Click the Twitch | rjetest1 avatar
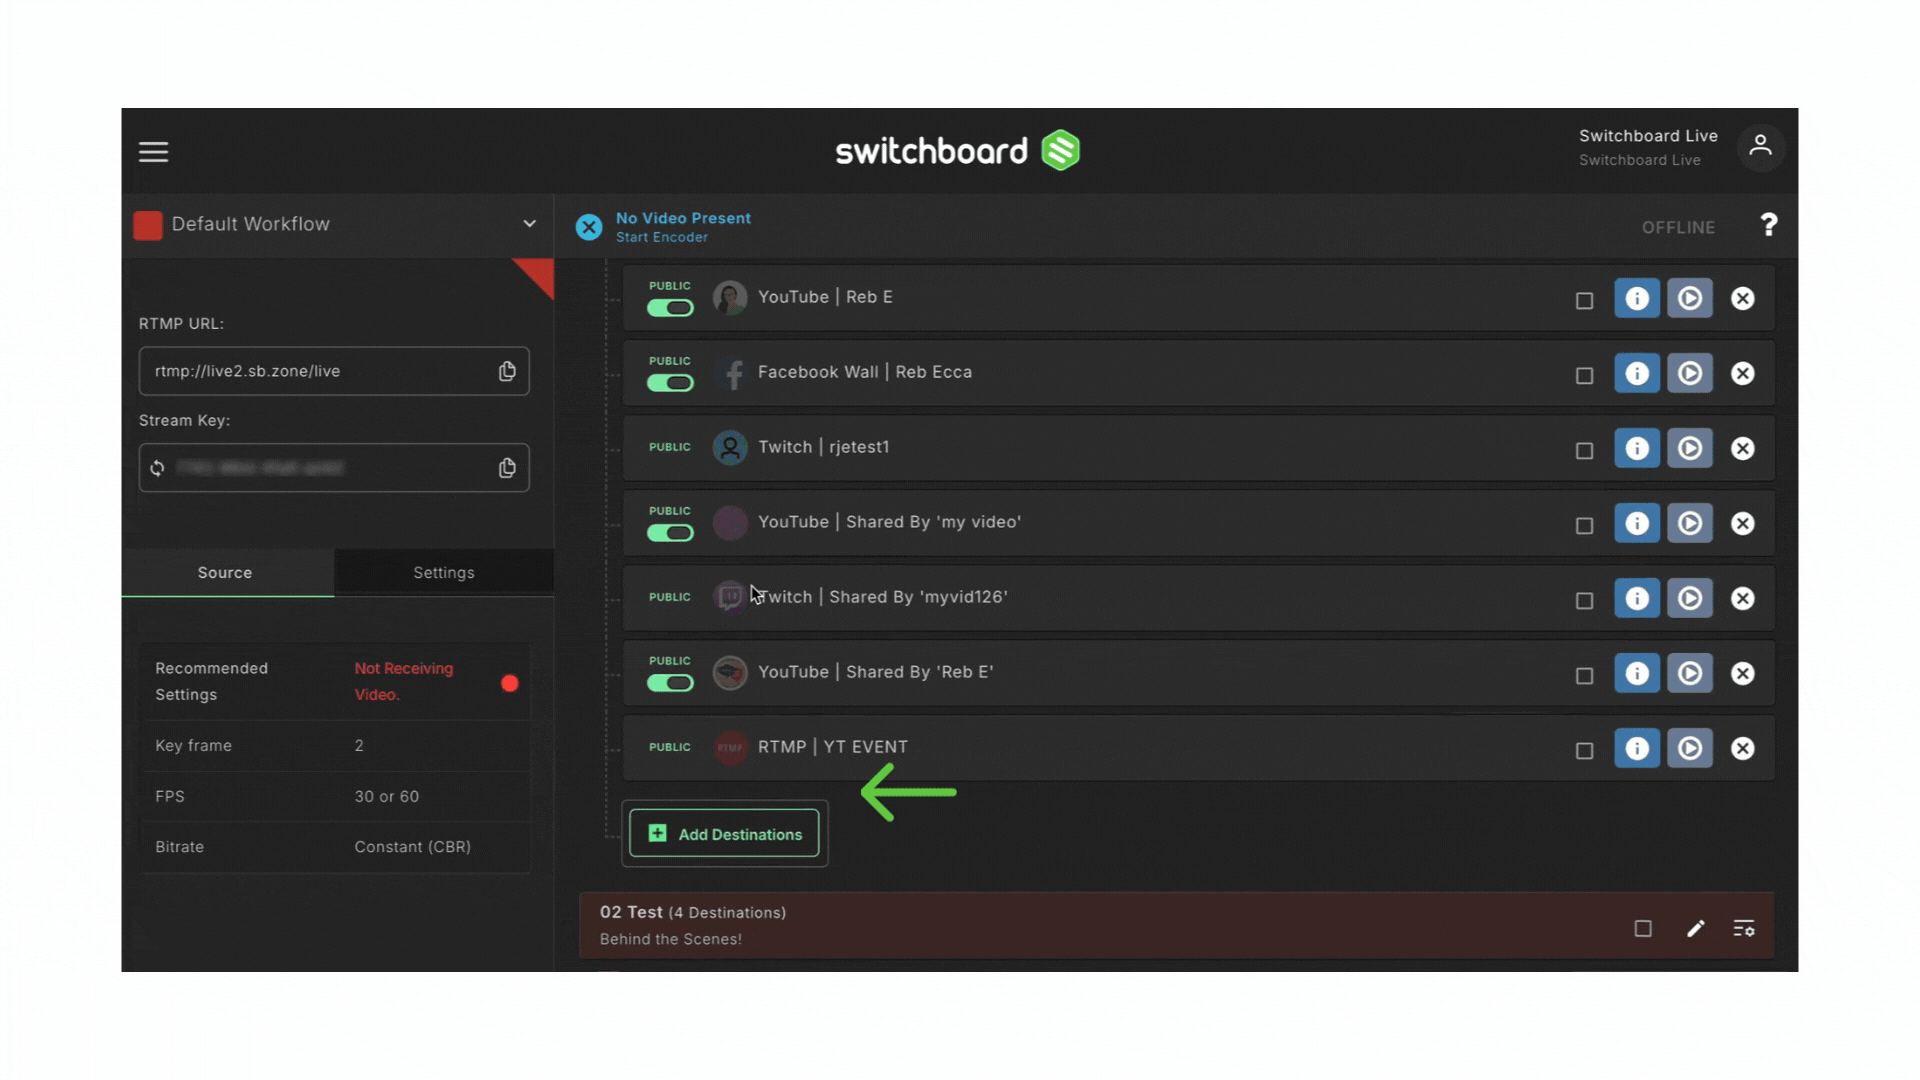The width and height of the screenshot is (1920, 1080). [730, 448]
